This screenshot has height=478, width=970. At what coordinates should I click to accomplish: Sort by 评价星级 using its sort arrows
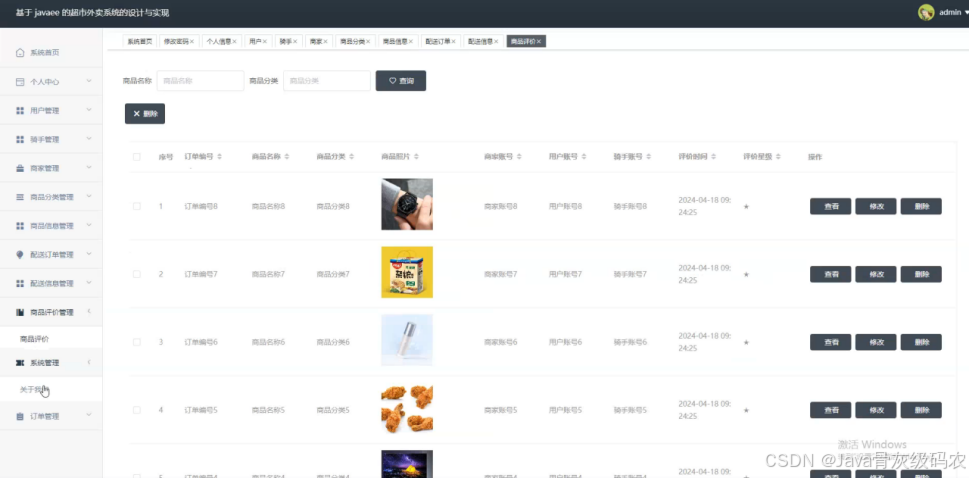[778, 157]
